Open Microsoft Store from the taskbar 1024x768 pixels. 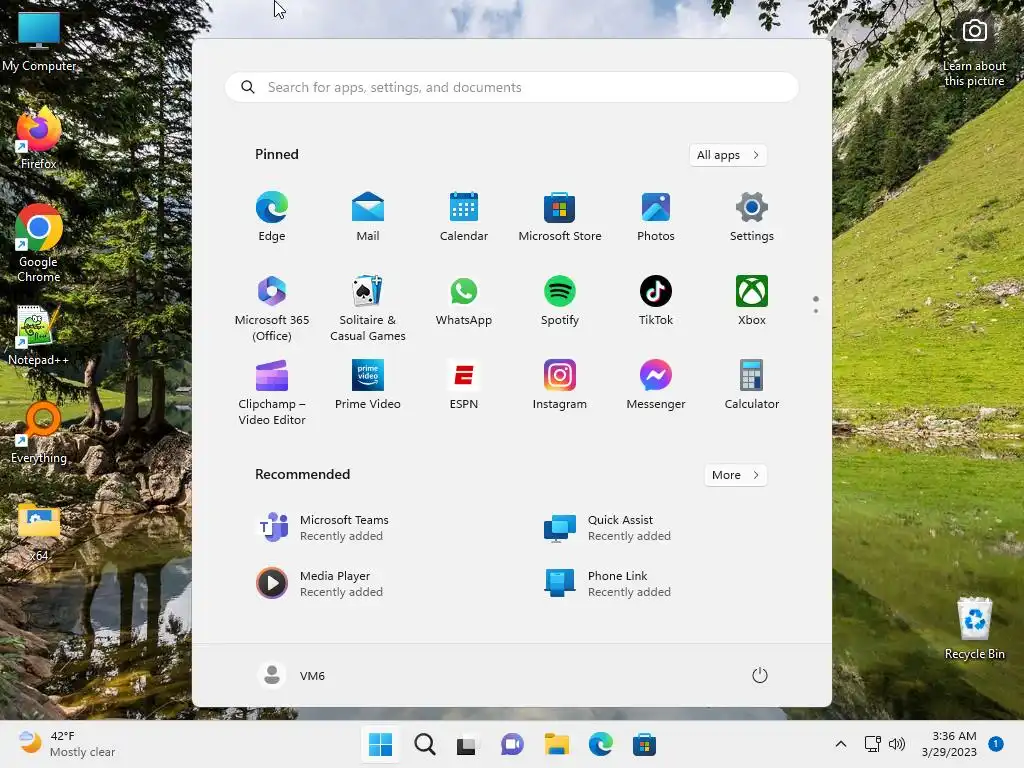(644, 744)
